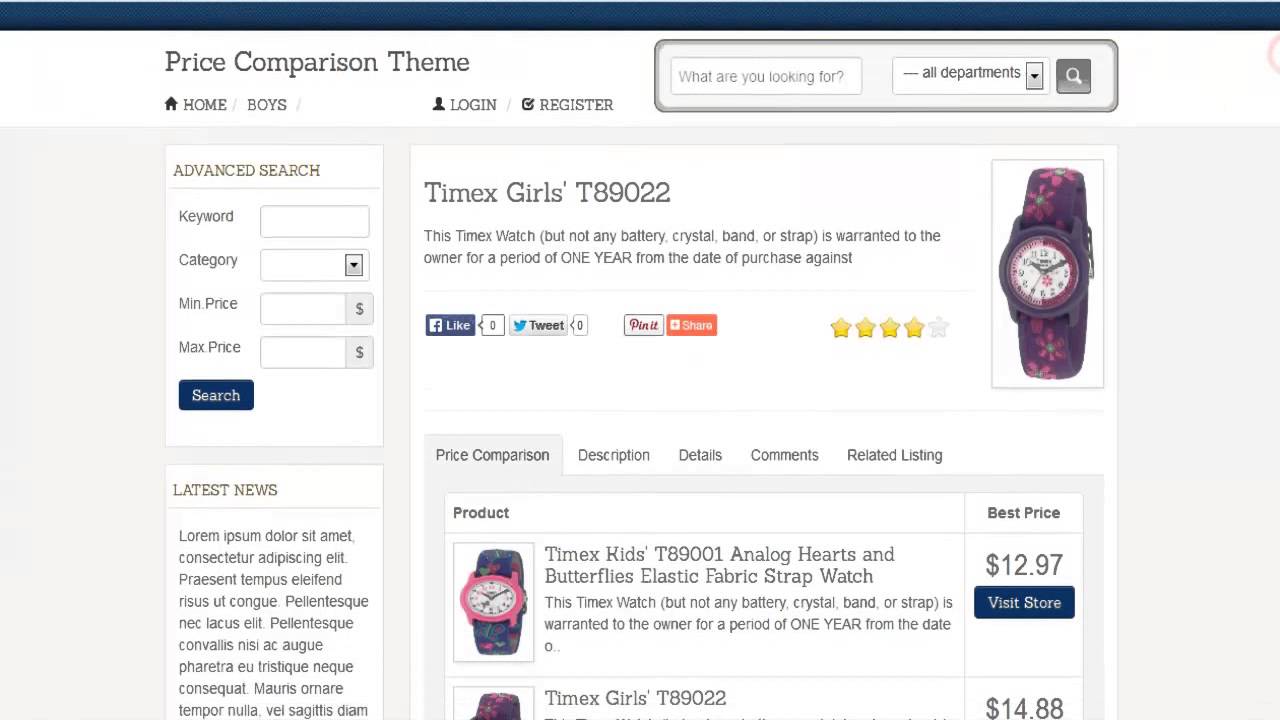The image size is (1280, 720).
Task: Click the LATEST NEWS heading
Action: 225,490
